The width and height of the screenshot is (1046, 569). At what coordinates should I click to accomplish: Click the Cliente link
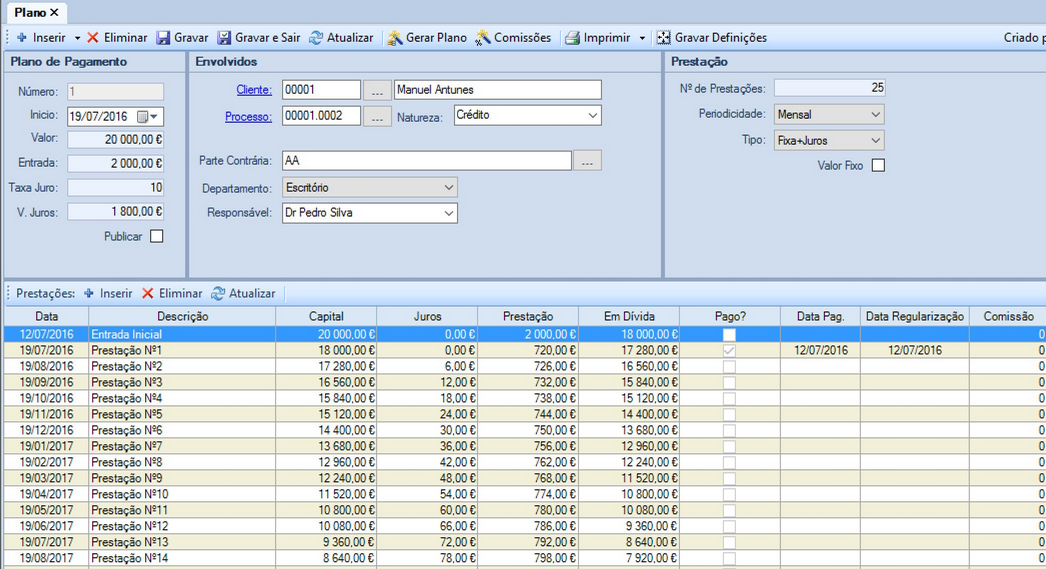click(x=253, y=89)
